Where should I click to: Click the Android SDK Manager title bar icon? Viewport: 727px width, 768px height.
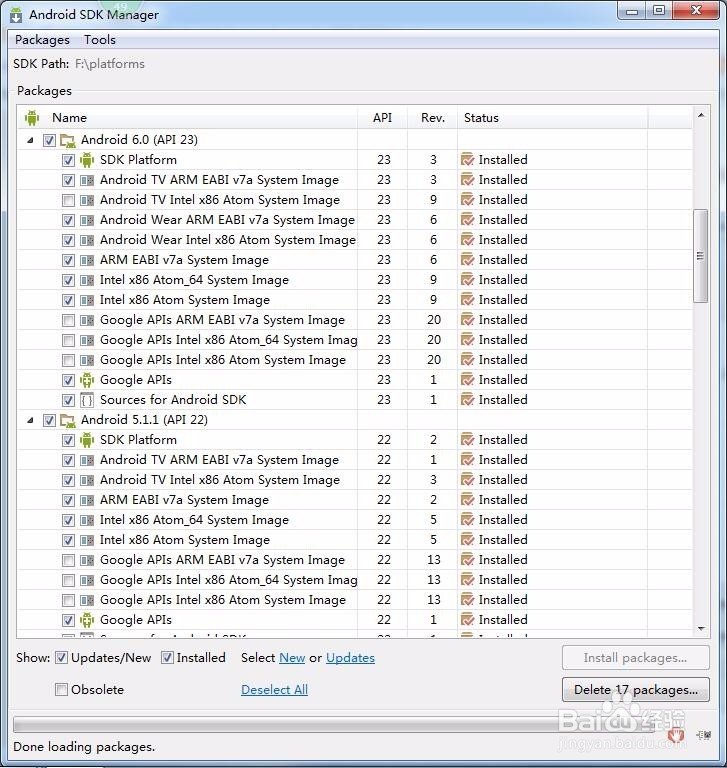[16, 15]
